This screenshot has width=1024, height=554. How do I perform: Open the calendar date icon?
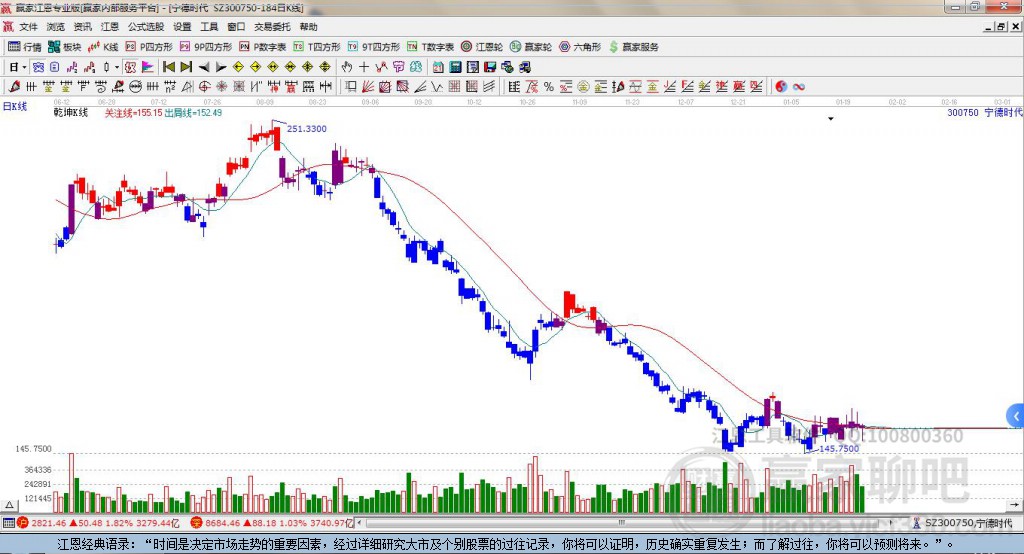click(x=438, y=67)
